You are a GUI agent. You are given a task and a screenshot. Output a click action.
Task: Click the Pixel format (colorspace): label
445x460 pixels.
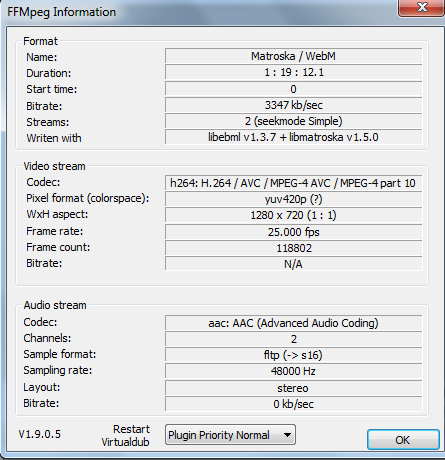pyautogui.click(x=88, y=198)
